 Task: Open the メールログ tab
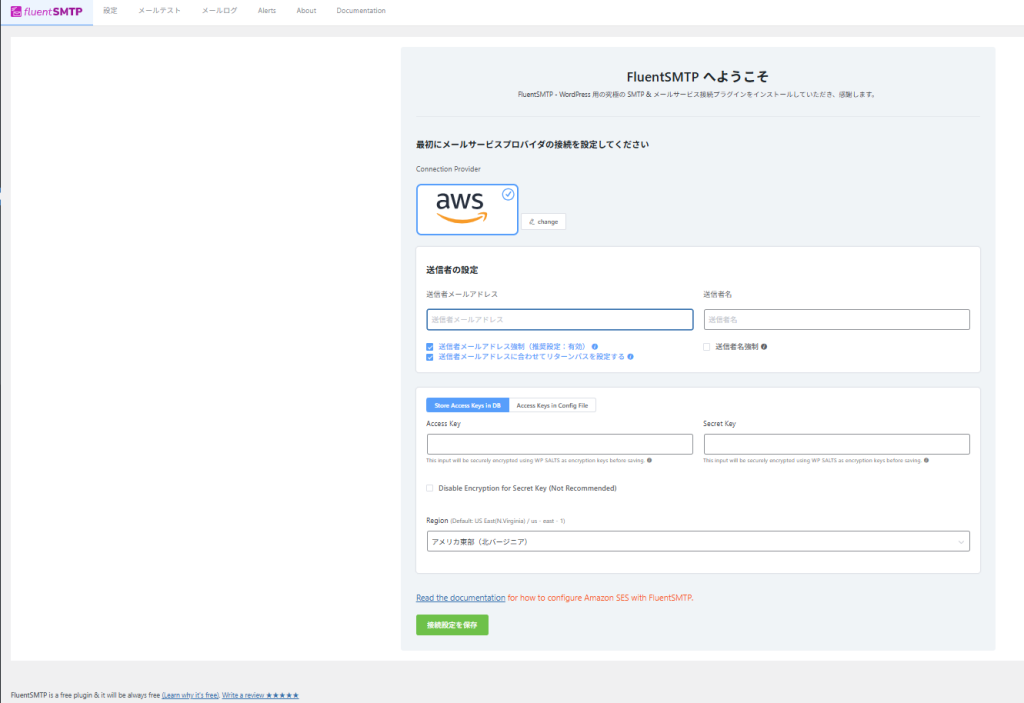pyautogui.click(x=219, y=11)
